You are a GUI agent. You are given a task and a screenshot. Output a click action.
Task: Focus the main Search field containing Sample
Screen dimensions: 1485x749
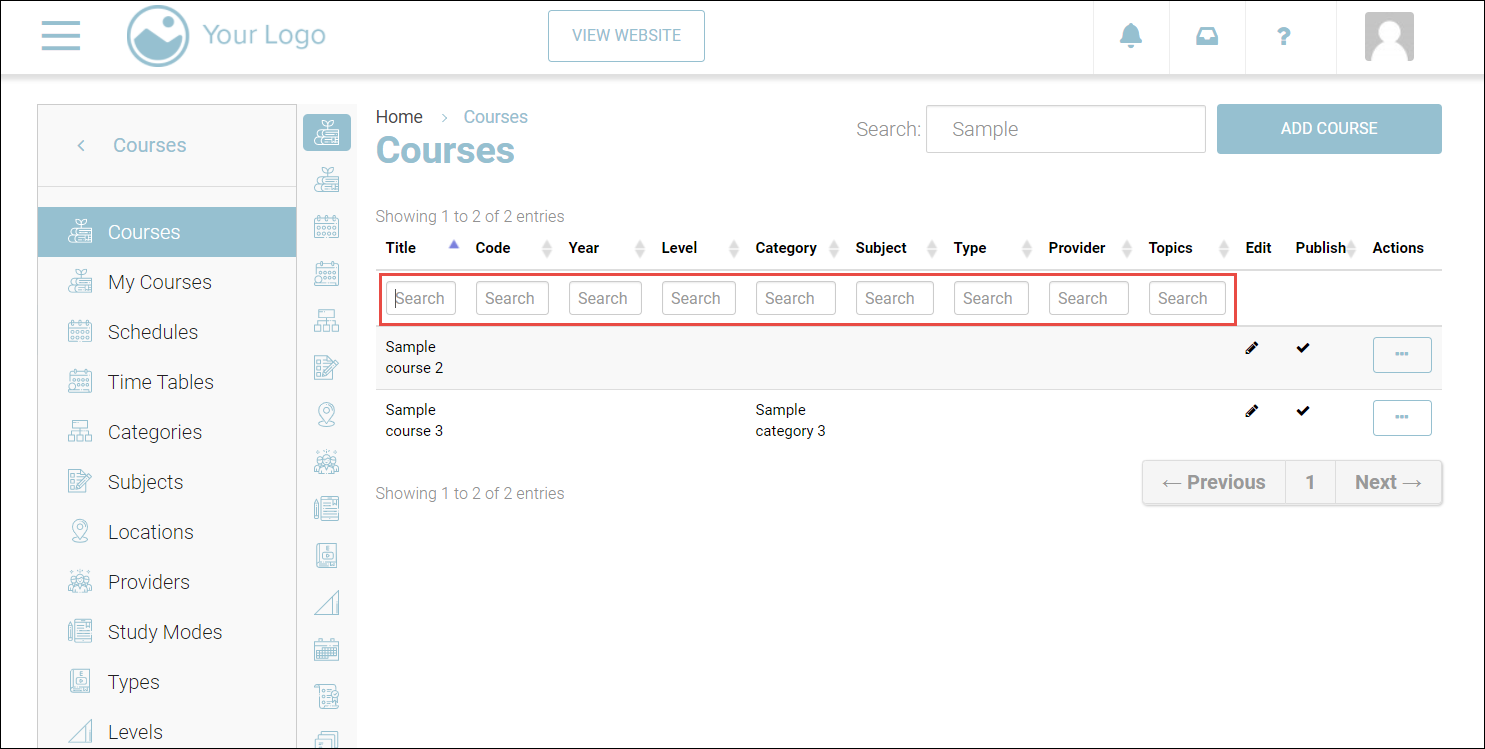click(1065, 129)
